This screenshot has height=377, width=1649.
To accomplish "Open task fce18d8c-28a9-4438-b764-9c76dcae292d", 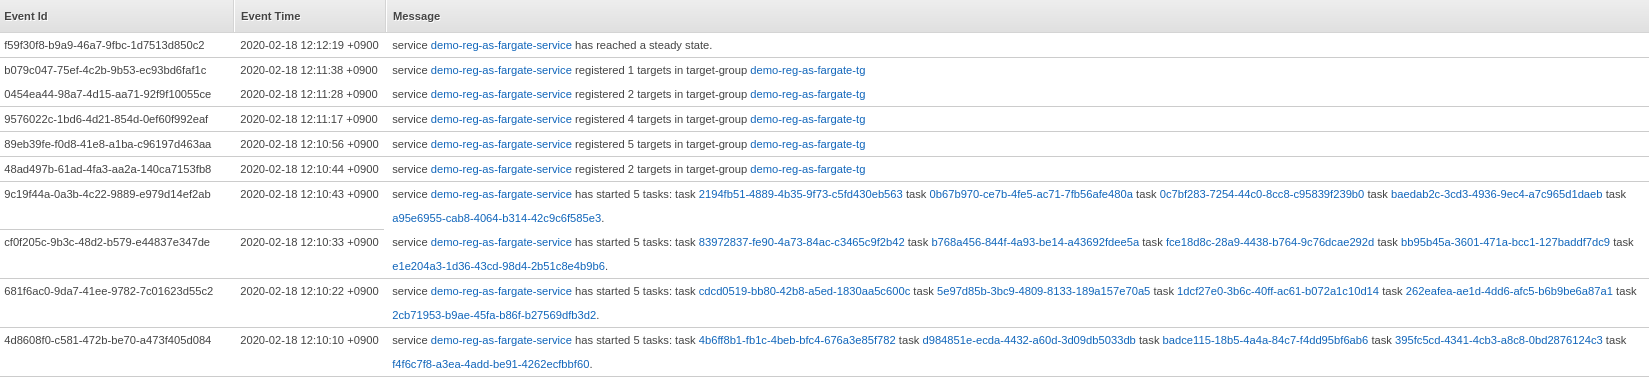I will pyautogui.click(x=1270, y=242).
